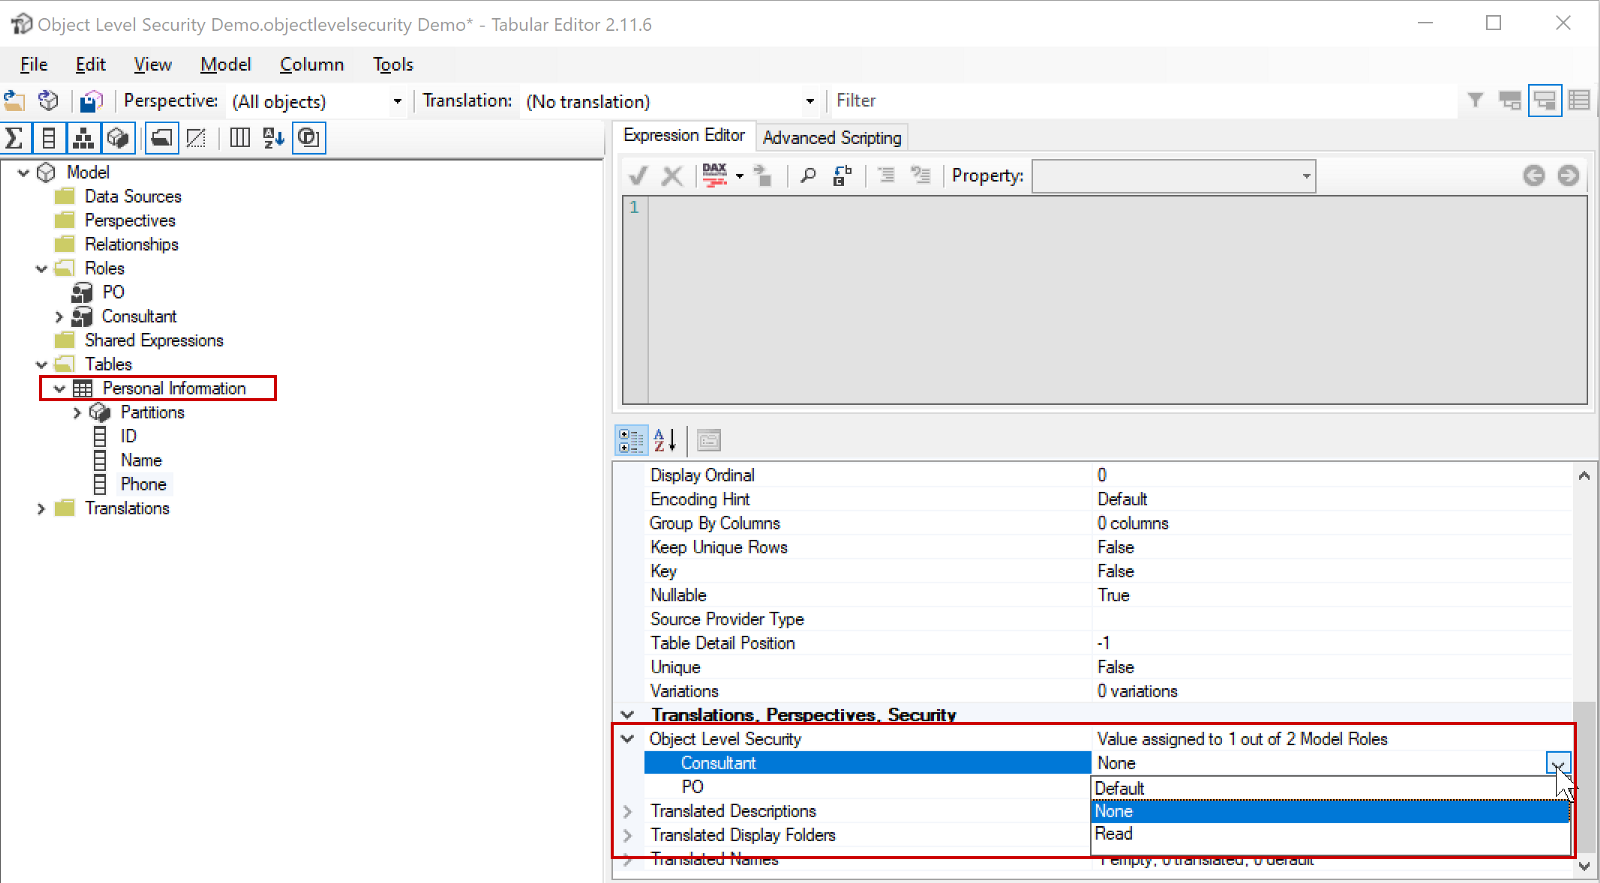Click the navigate back arrow icon
The width and height of the screenshot is (1600, 883).
(1534, 176)
